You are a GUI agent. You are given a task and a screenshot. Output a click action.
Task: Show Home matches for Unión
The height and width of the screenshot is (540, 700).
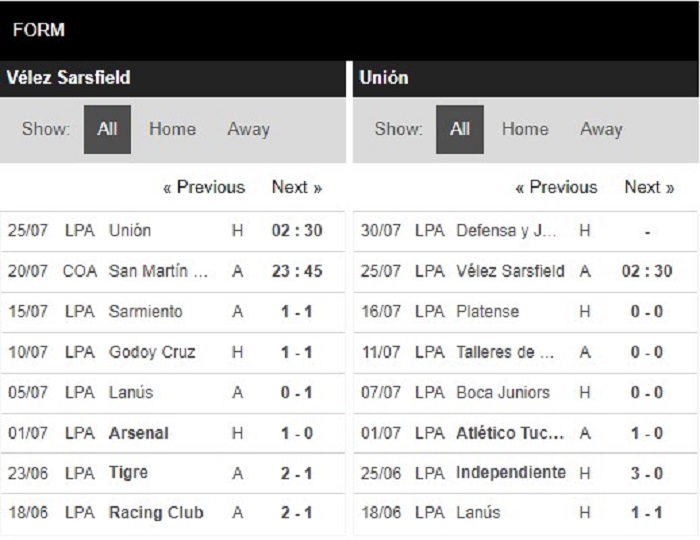click(x=525, y=129)
